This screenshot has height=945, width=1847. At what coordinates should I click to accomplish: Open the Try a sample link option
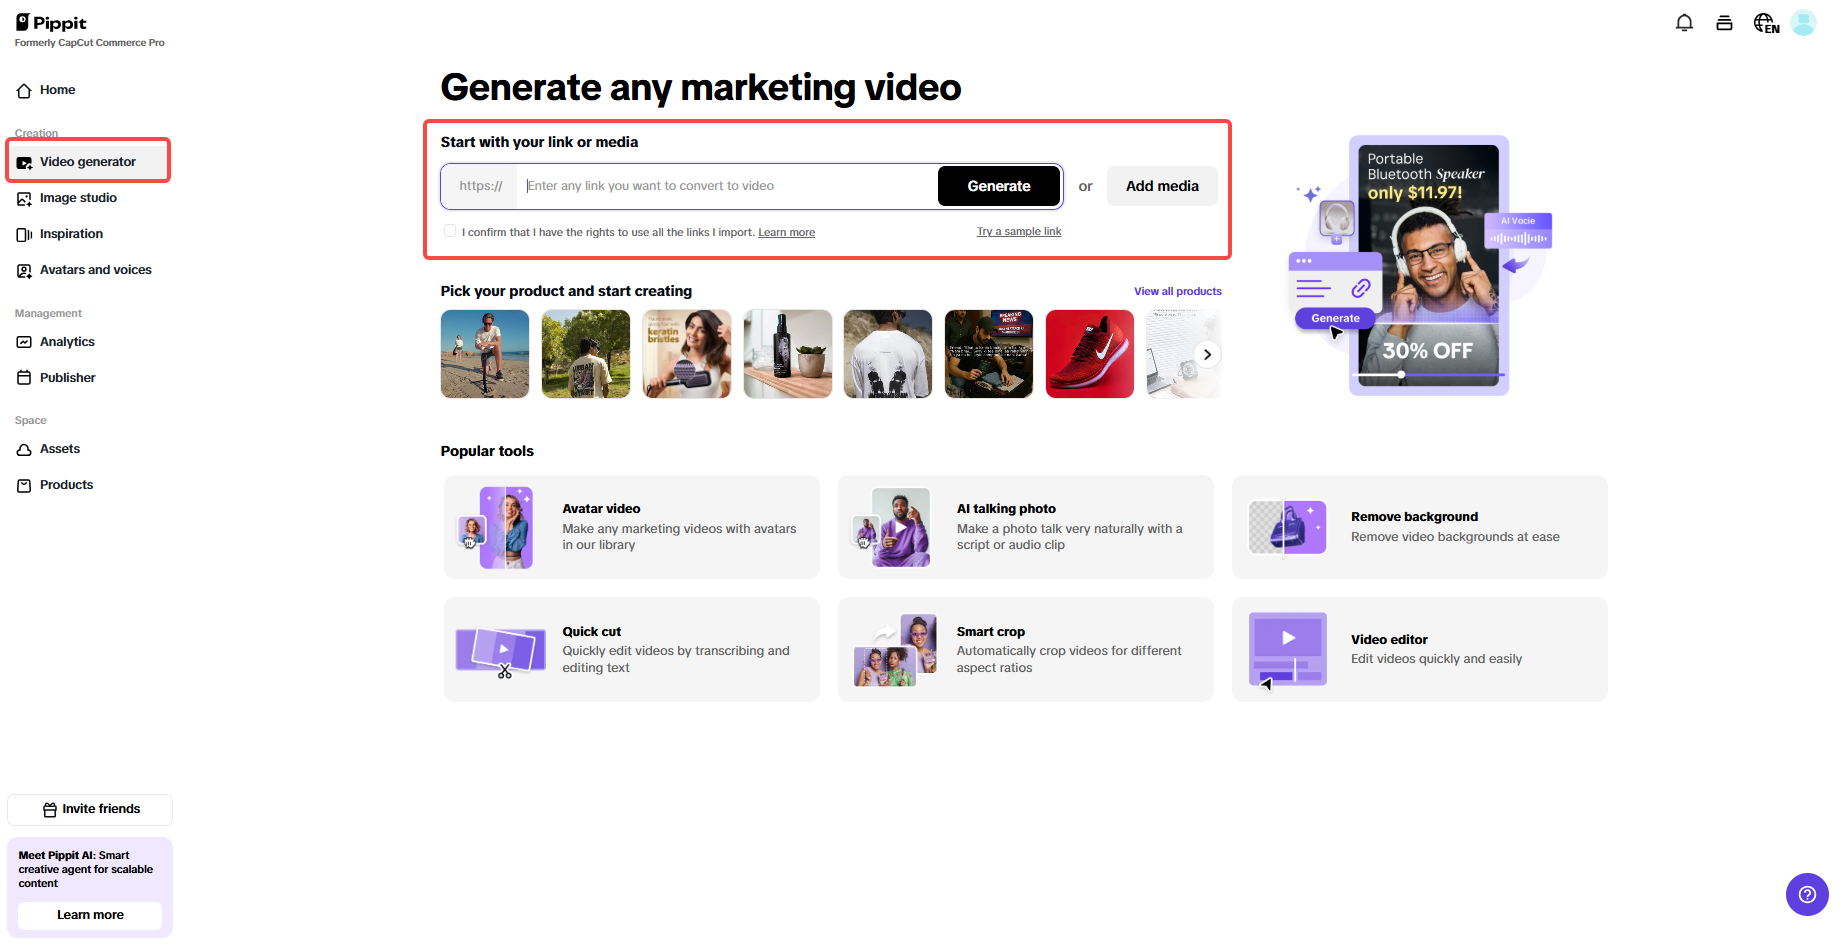coord(1018,230)
